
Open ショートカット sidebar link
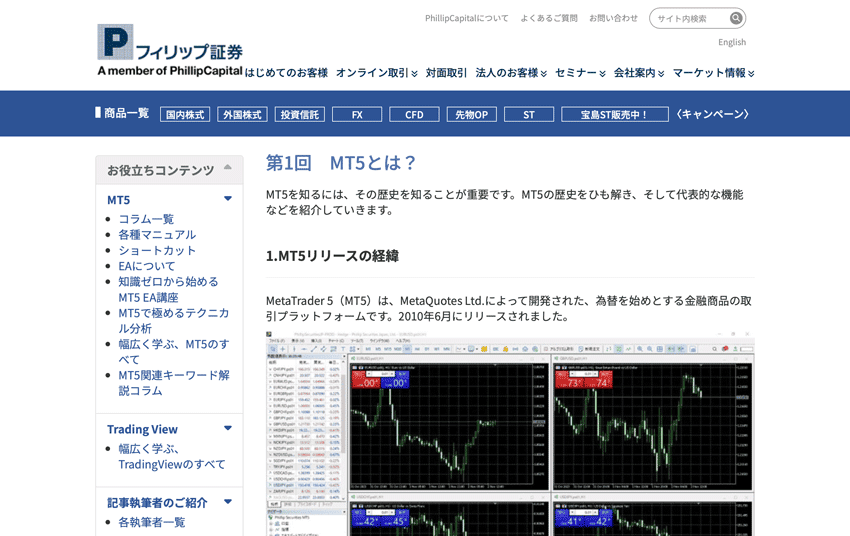157,250
